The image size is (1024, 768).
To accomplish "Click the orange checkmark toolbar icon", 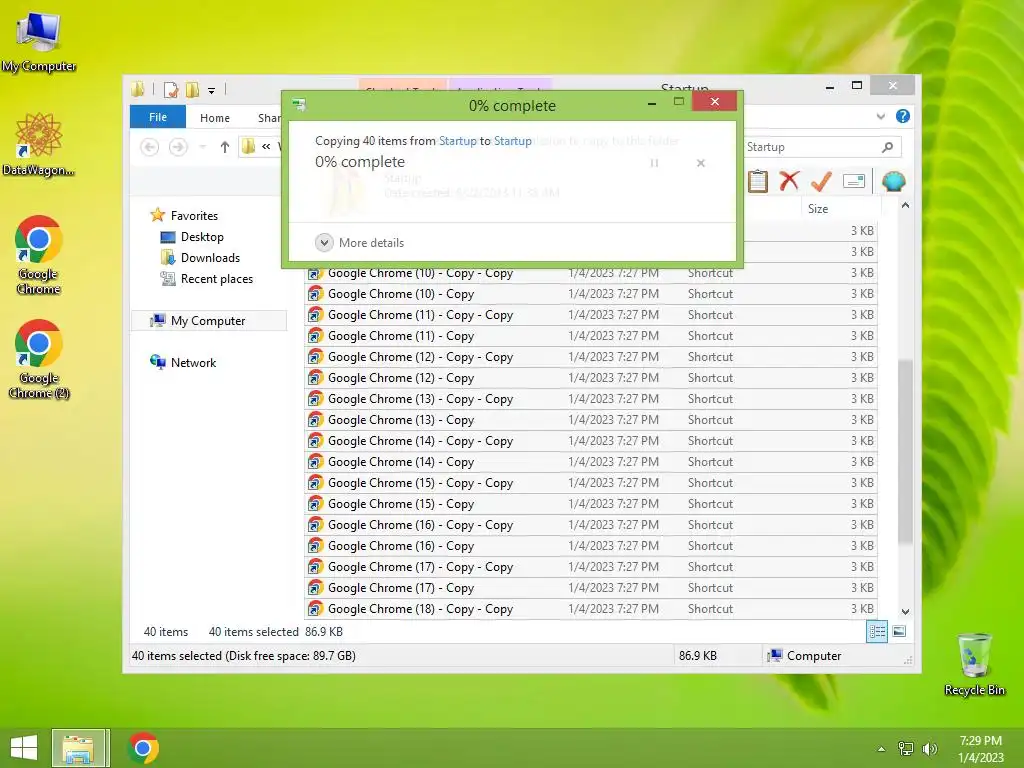I will 821,181.
